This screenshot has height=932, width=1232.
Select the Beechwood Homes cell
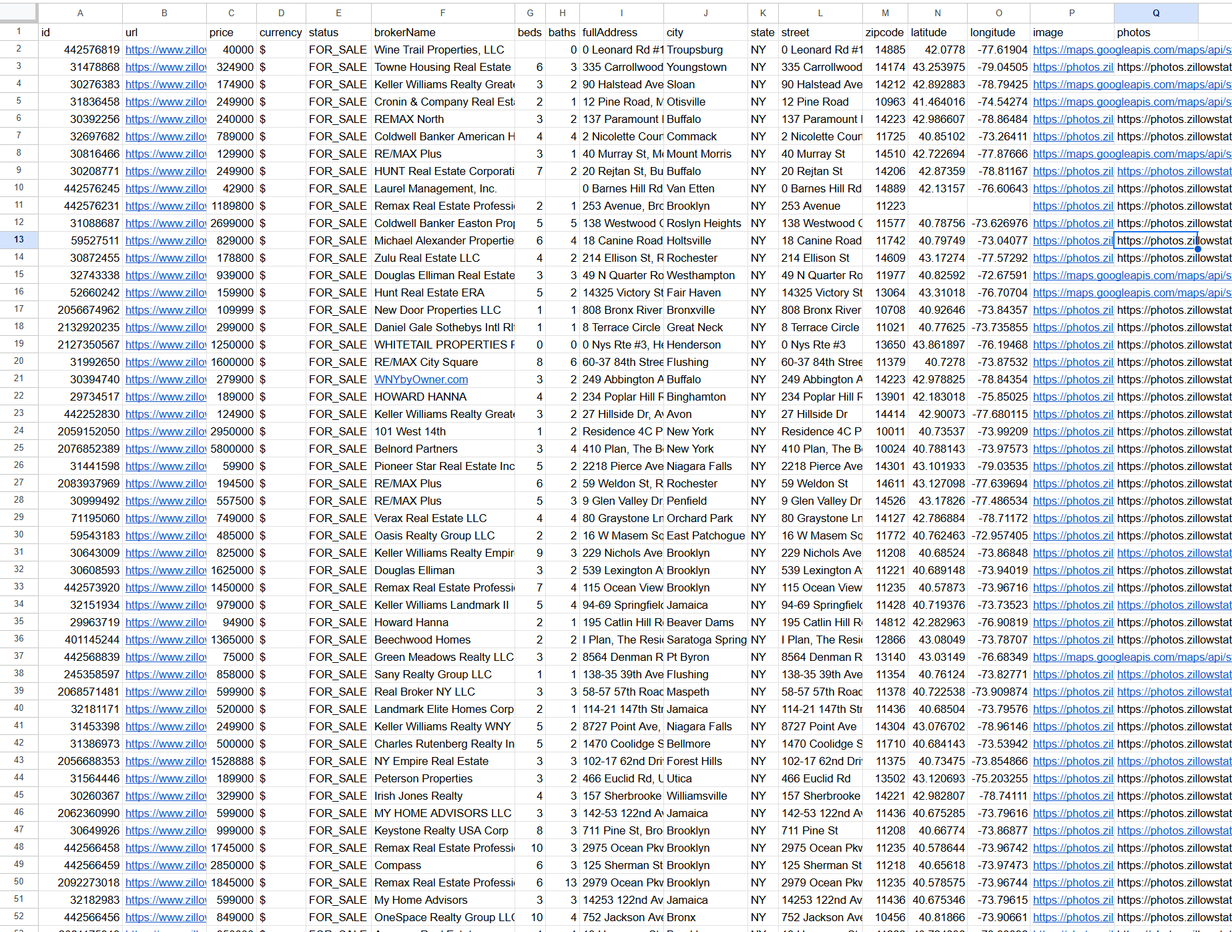[443, 640]
